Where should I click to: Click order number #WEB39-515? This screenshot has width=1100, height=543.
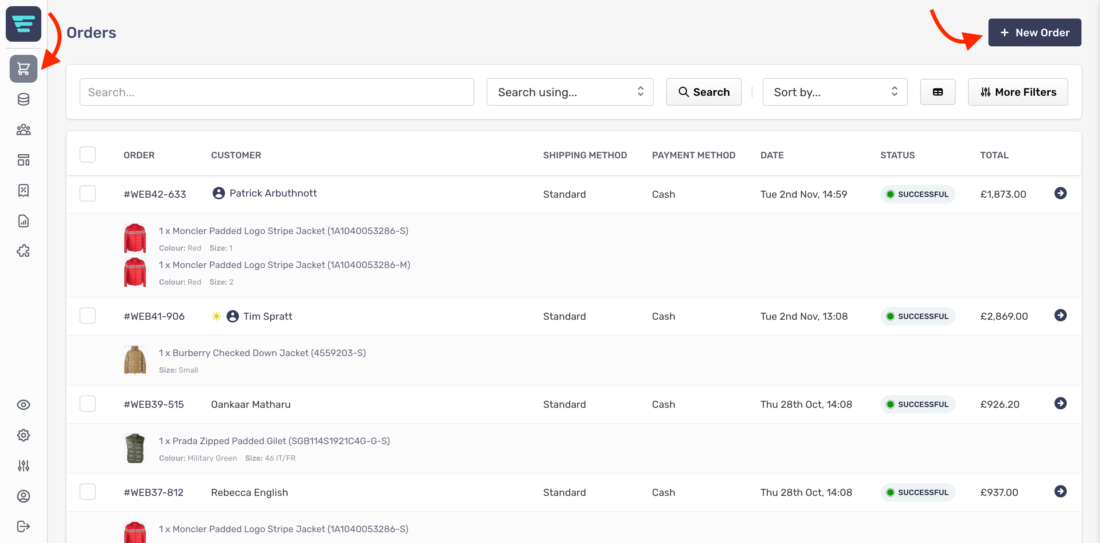pyautogui.click(x=154, y=404)
